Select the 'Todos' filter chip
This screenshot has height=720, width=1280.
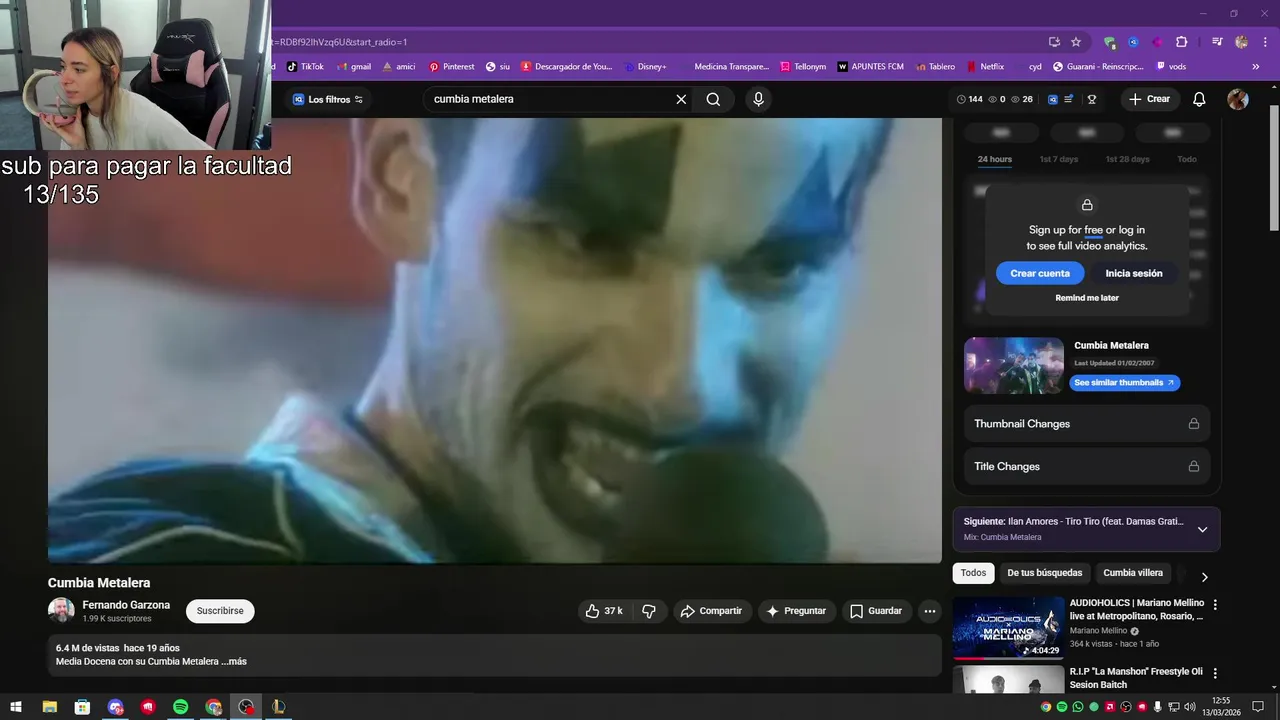(x=973, y=573)
